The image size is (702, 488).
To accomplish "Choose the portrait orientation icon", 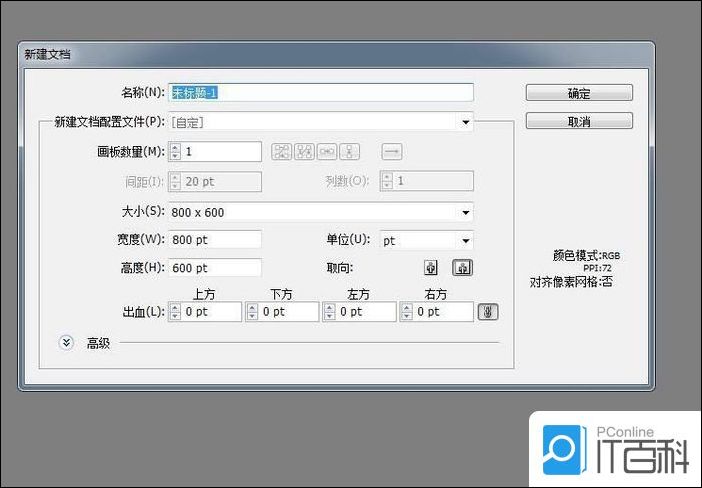I will (x=431, y=268).
